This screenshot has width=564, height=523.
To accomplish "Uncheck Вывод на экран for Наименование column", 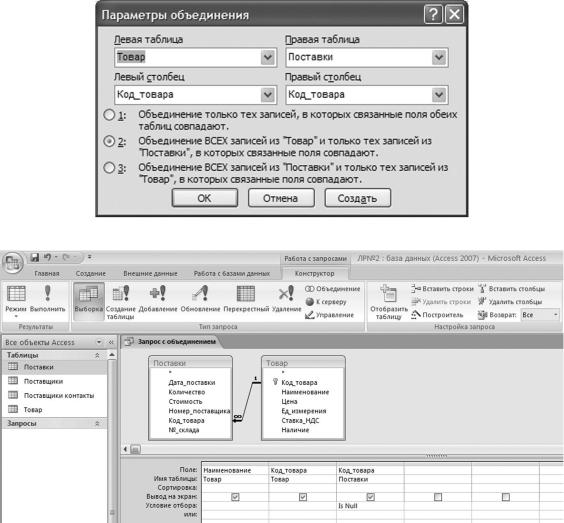I will coord(235,497).
